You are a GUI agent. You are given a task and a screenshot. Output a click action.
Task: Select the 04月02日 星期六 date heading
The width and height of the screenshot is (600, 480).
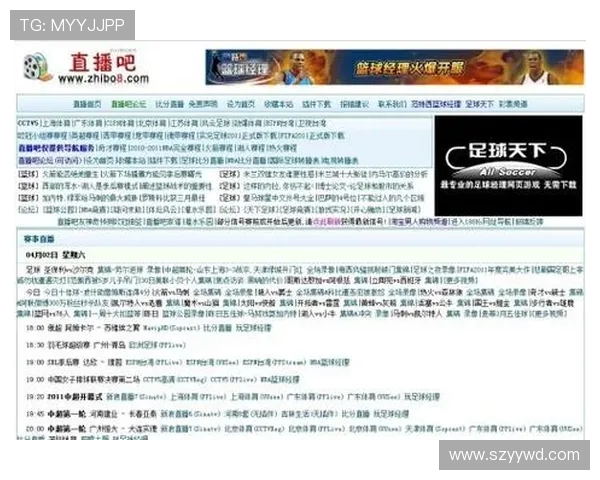pyautogui.click(x=55, y=255)
